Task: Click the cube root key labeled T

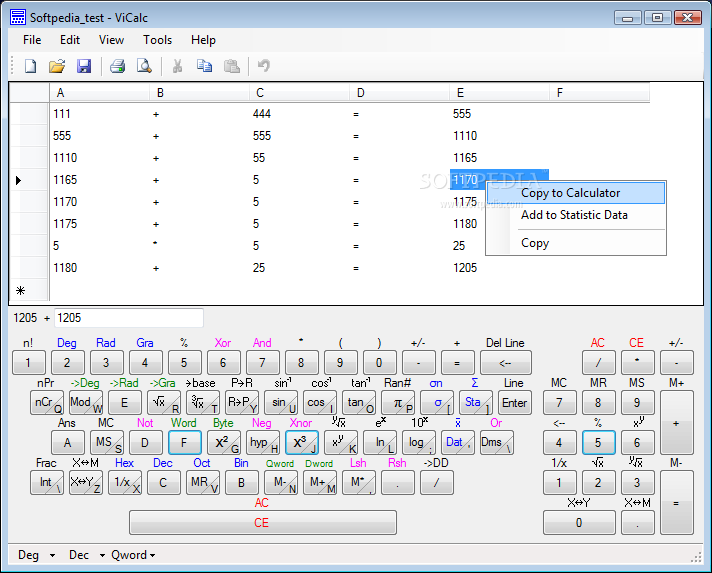Action: tap(203, 403)
